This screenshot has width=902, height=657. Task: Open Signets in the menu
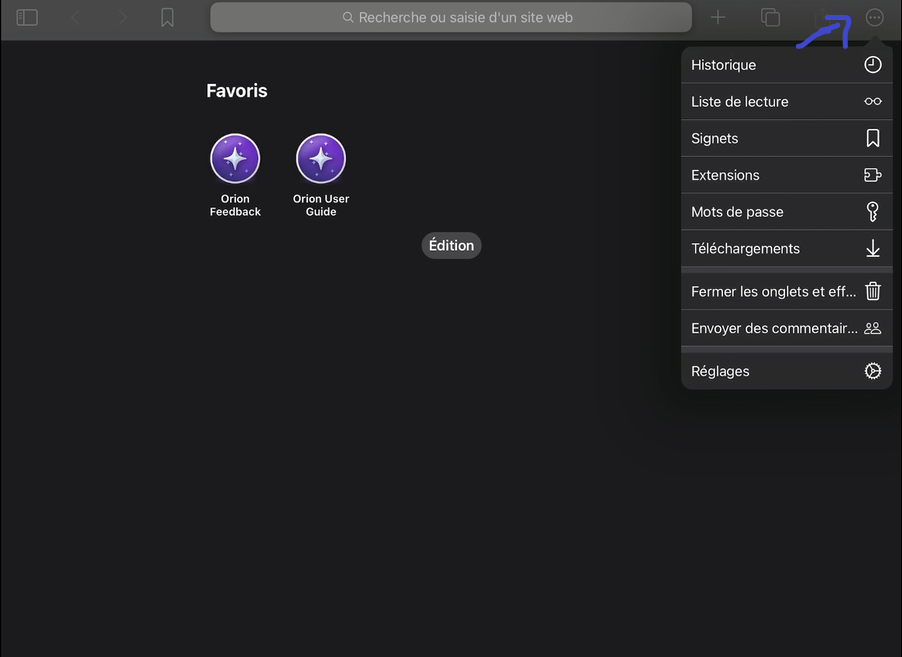click(786, 138)
